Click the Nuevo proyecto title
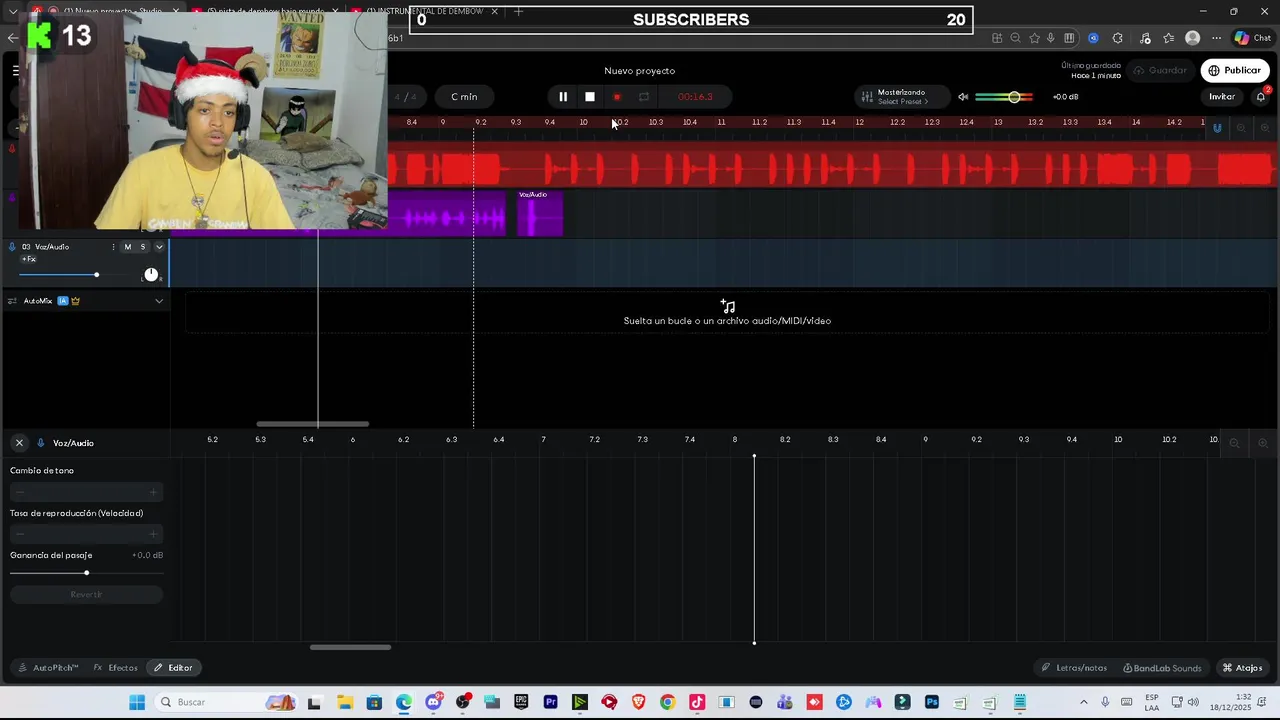This screenshot has width=1280, height=720. pyautogui.click(x=640, y=71)
